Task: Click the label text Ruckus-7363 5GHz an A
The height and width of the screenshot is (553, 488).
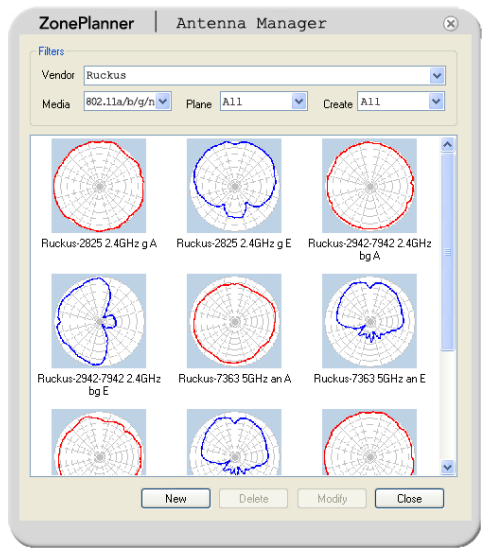Action: (234, 379)
